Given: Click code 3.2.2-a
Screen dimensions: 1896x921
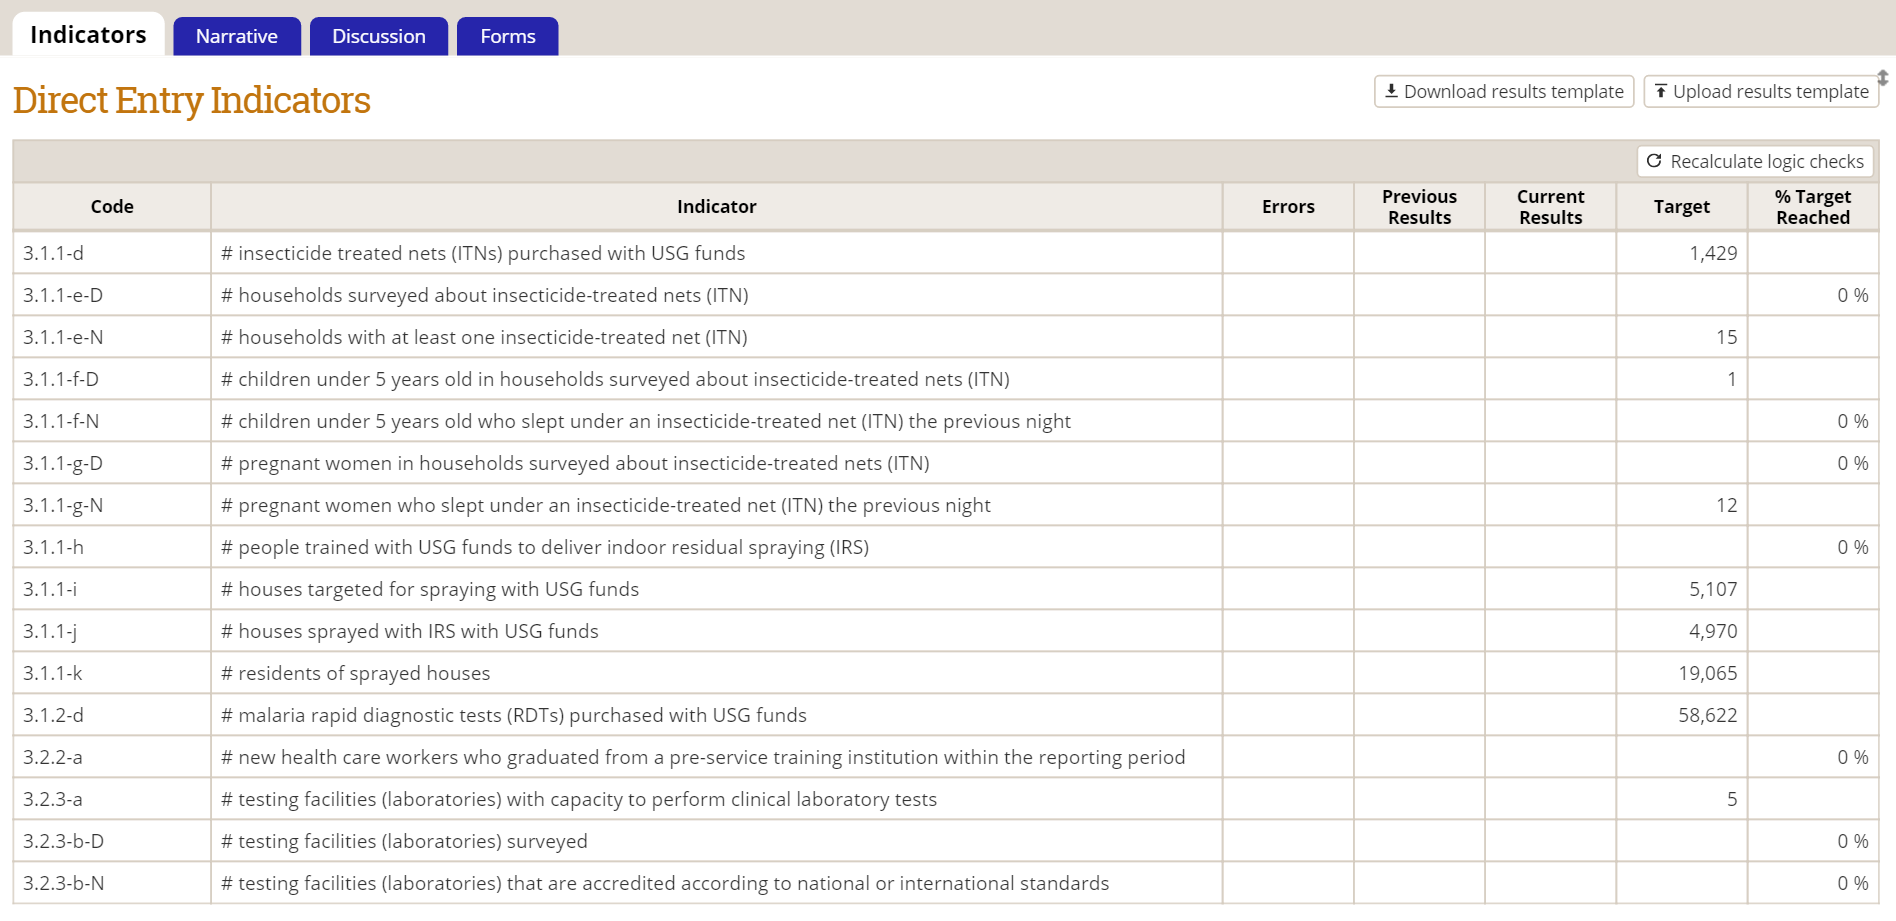Looking at the screenshot, I should pyautogui.click(x=53, y=757).
